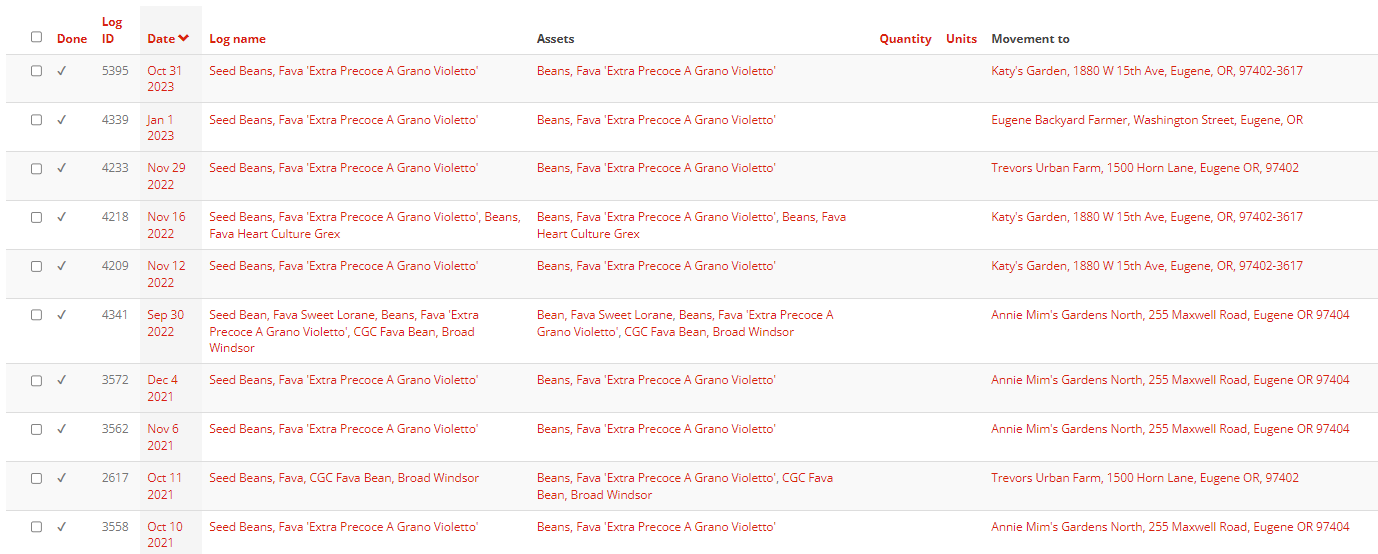
Task: Click the done checkmark for log 3558
Action: (62, 527)
